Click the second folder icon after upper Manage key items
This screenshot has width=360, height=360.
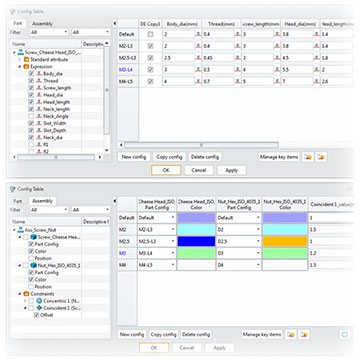pyautogui.click(x=321, y=157)
